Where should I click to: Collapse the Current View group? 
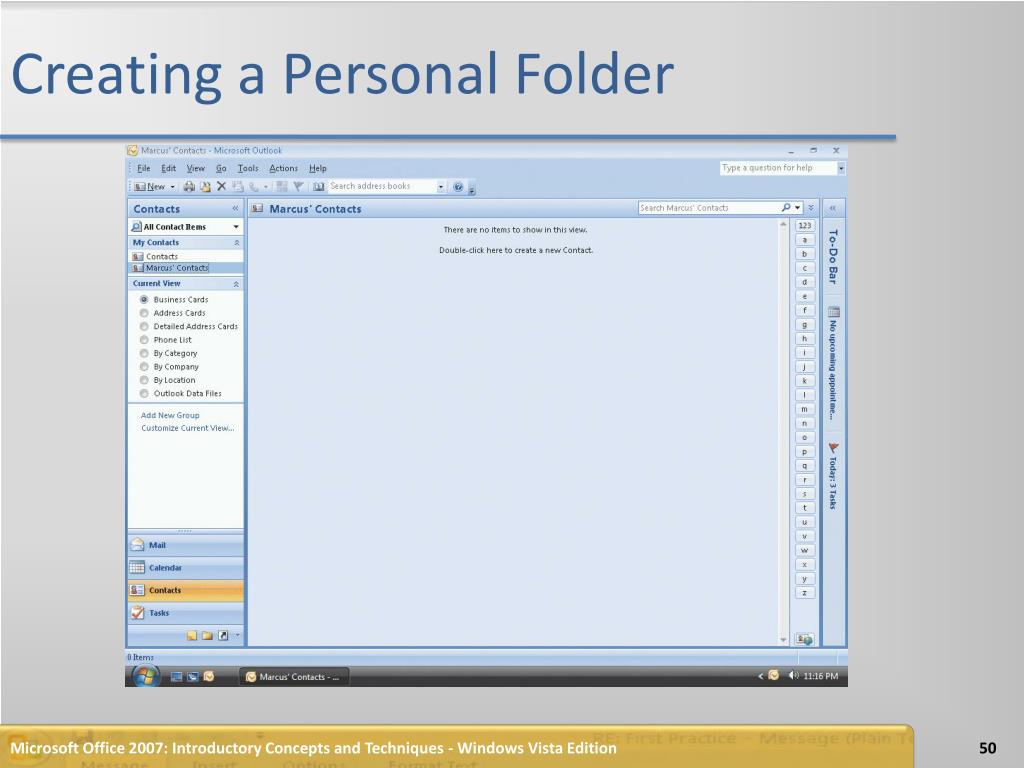(x=236, y=284)
